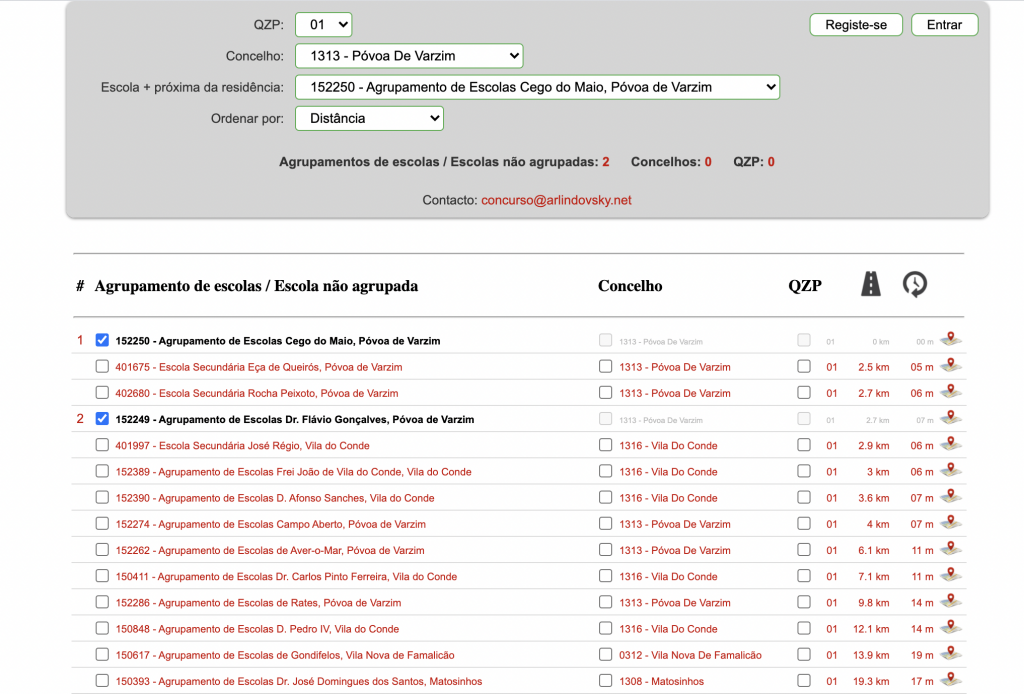This screenshot has height=694, width=1024.
Task: Open map pin for Agrupamento de Gondifelos
Action: pyautogui.click(x=951, y=654)
